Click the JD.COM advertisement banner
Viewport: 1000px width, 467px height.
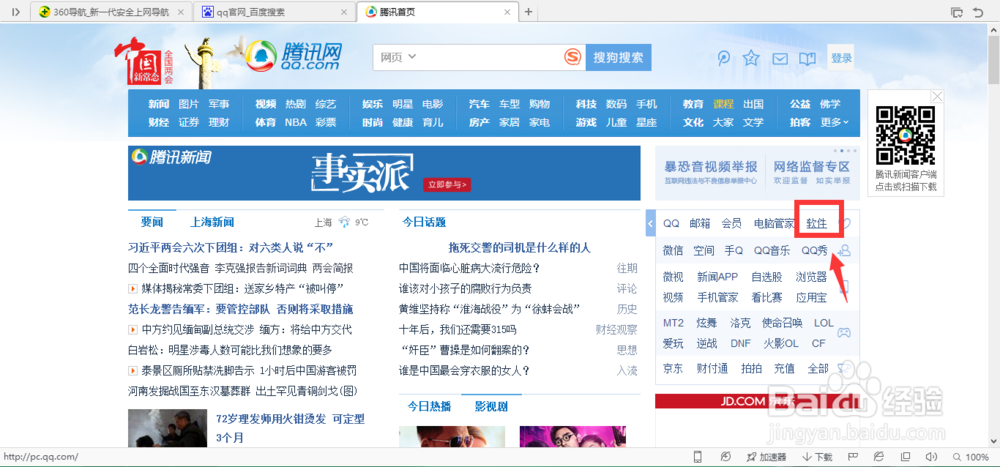756,401
